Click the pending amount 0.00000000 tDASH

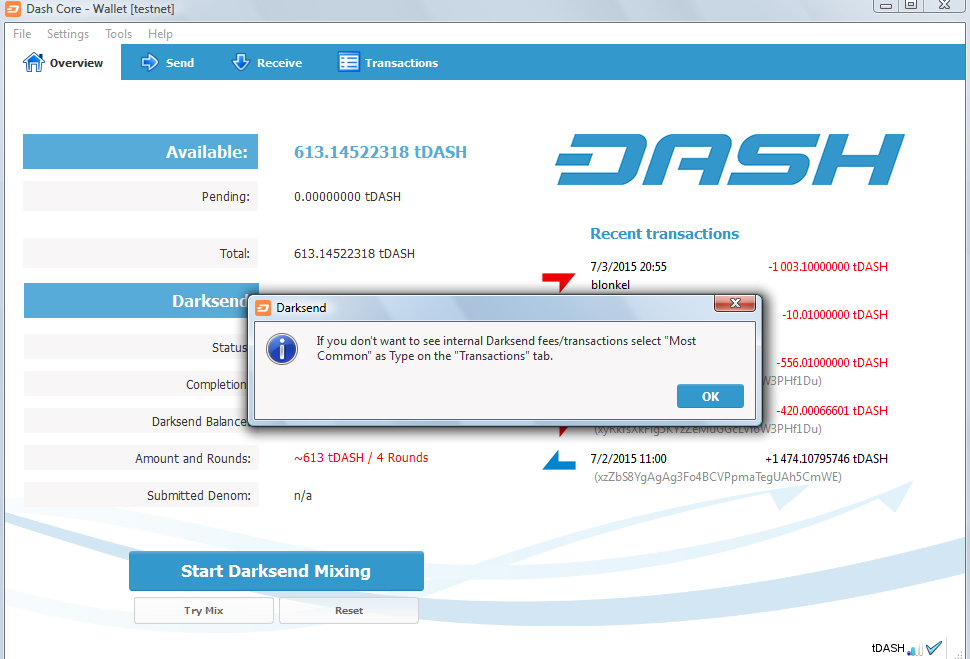coord(347,197)
